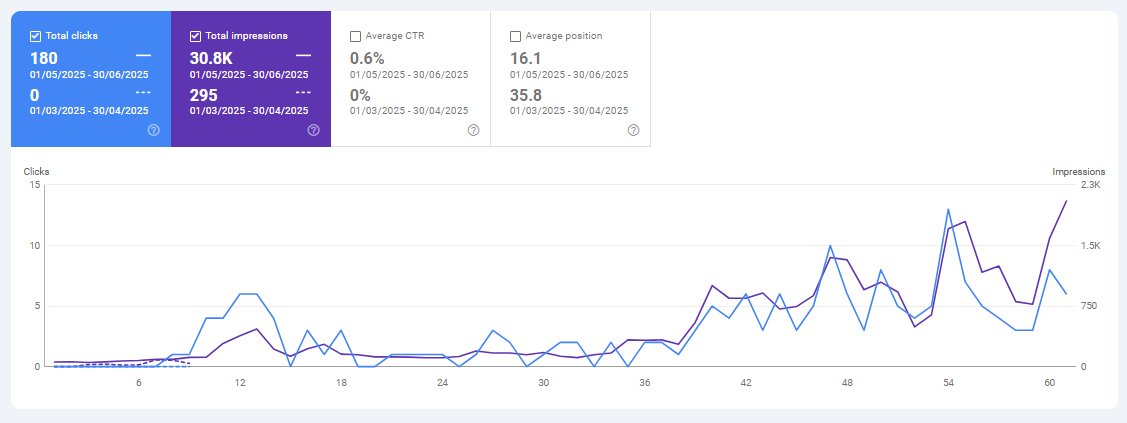Screen dimensions: 1127x423
Task: Click the 0.6% average CTR value
Action: [x=367, y=59]
